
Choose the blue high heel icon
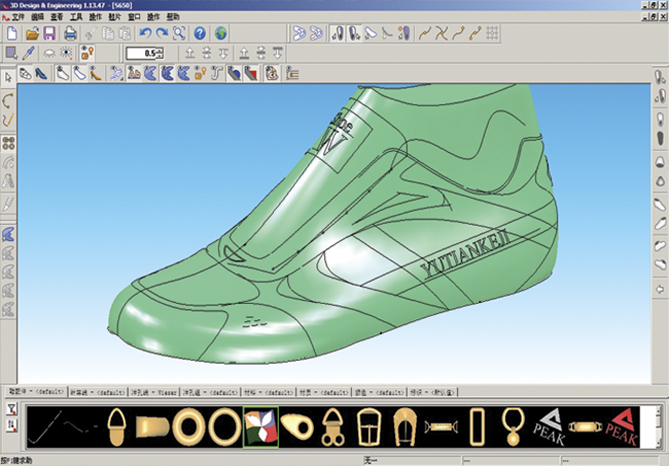click(x=41, y=73)
